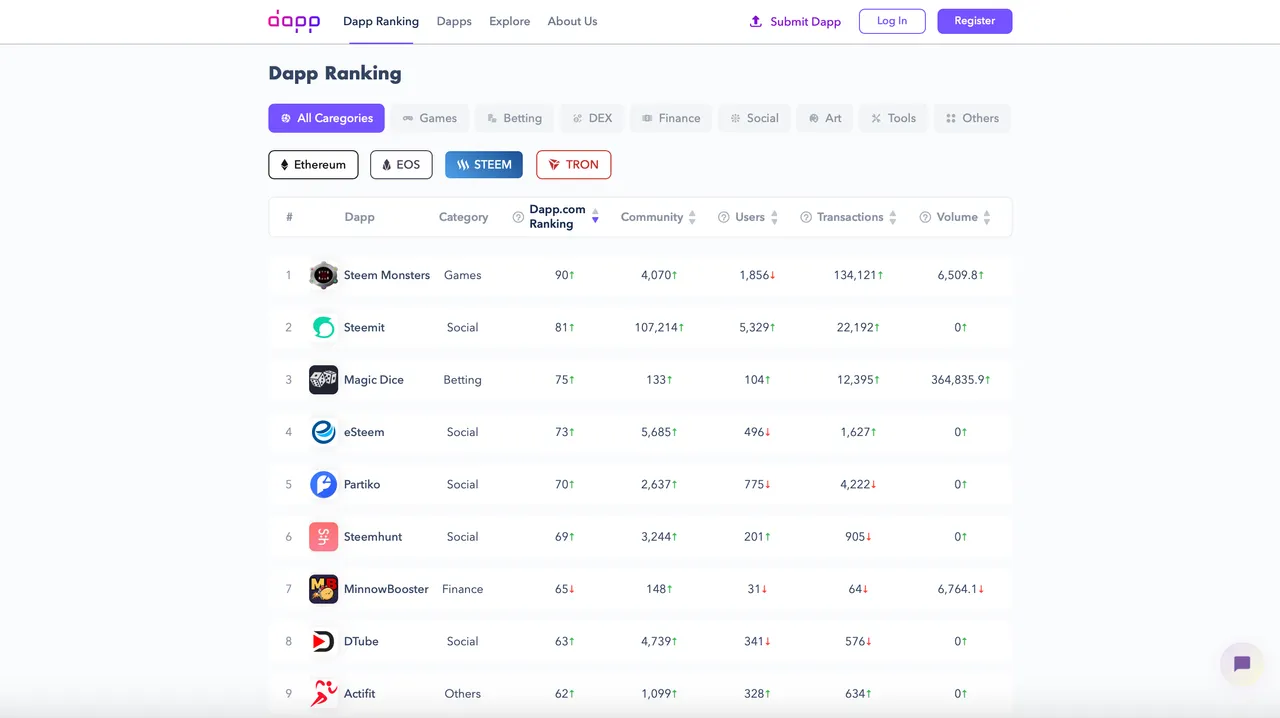
Task: Open the Dapp Ranking nav tab
Action: click(381, 21)
